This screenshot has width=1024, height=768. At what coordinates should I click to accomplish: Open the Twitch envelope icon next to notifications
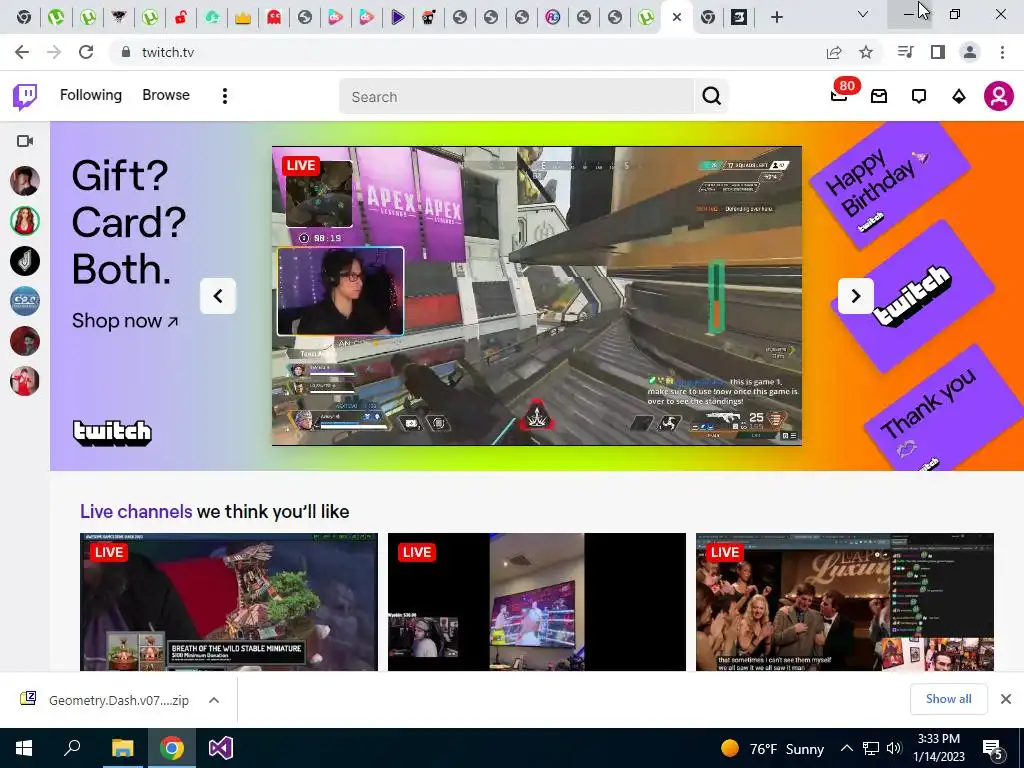[879, 97]
